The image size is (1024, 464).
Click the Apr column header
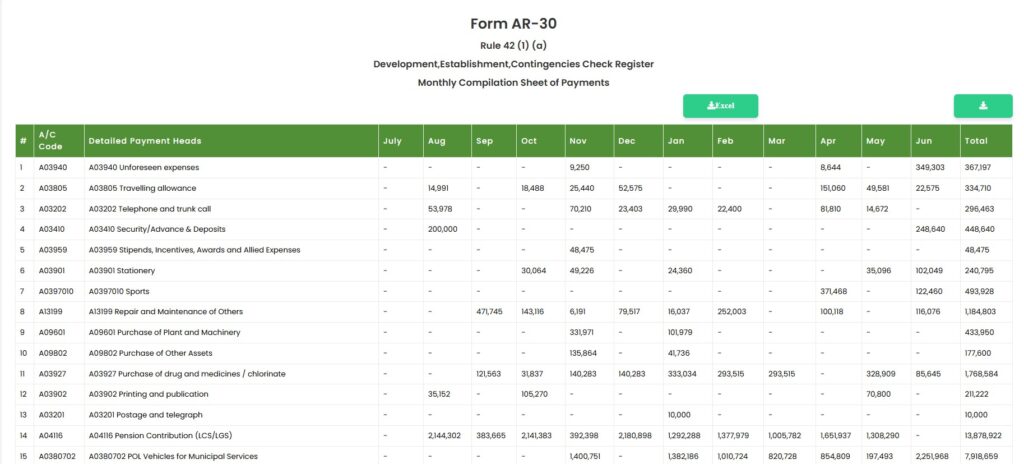(839, 141)
